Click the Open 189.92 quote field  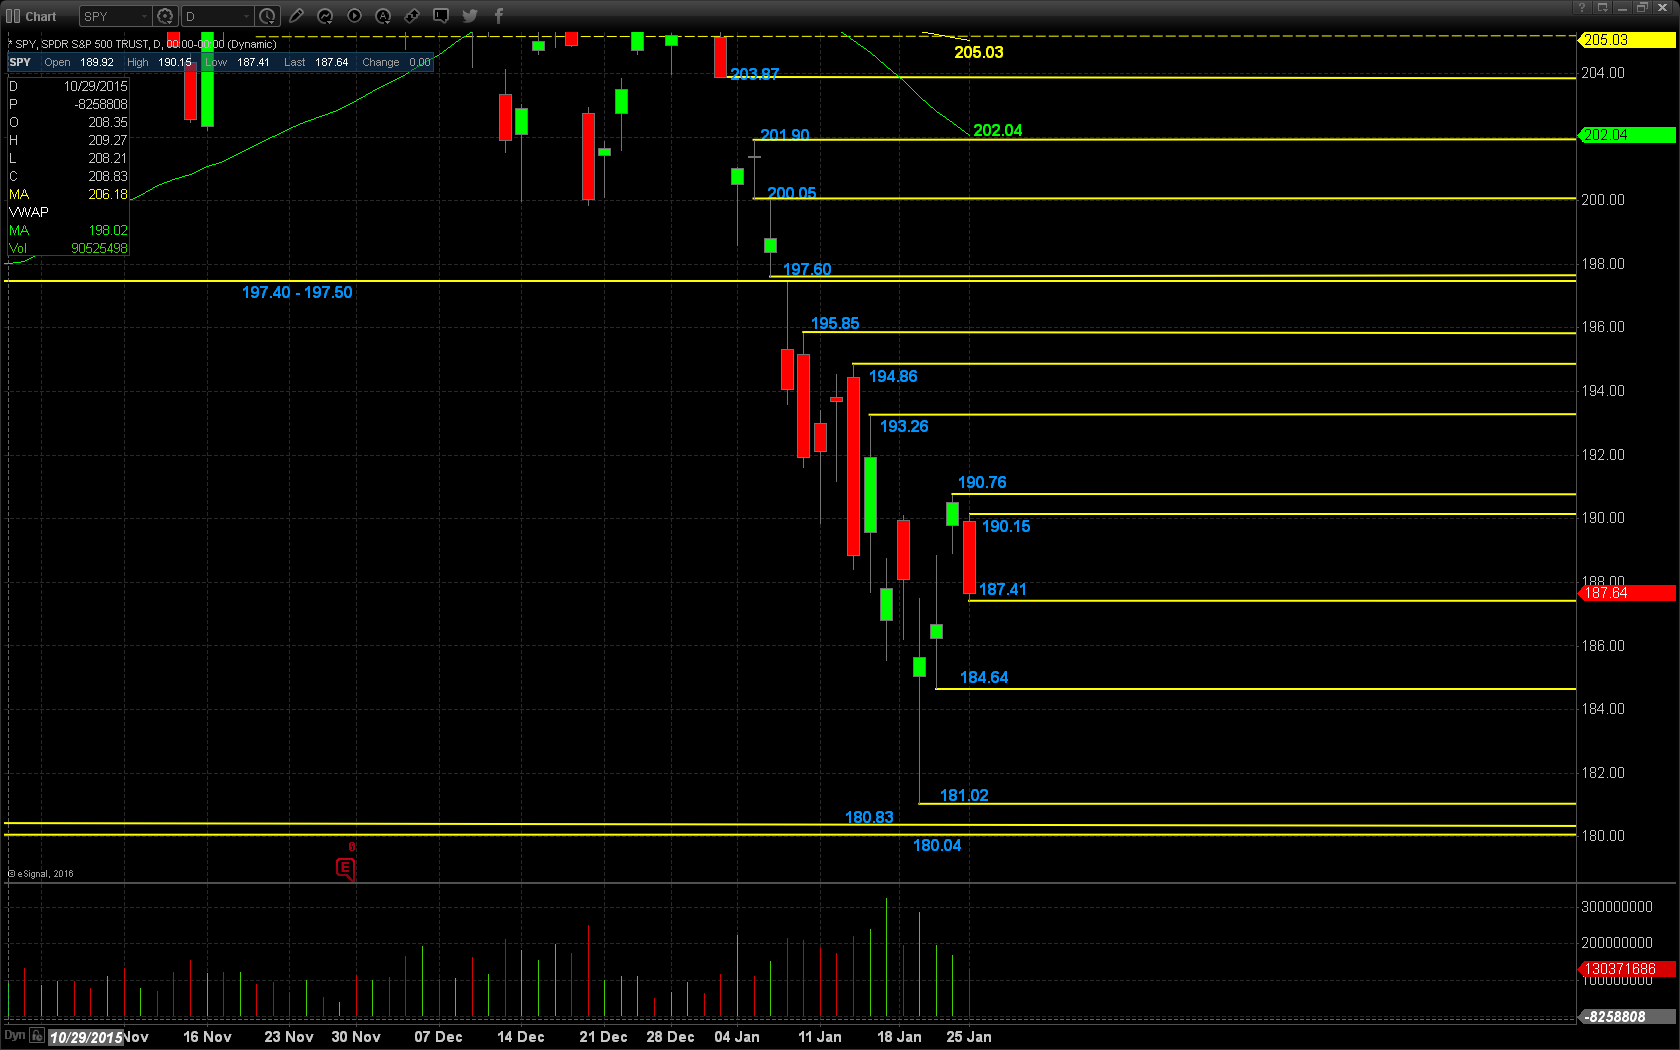click(79, 62)
